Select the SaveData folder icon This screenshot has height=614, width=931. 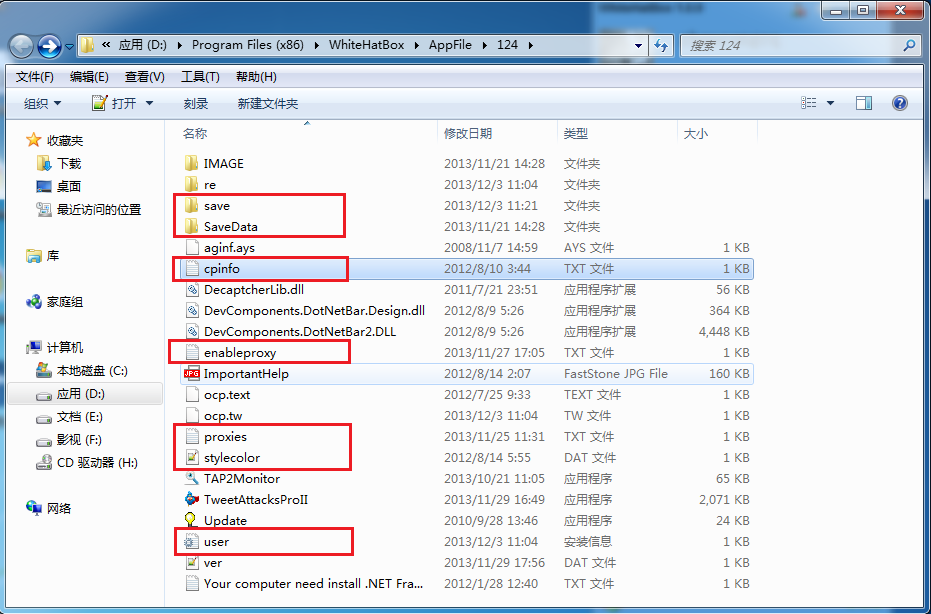pyautogui.click(x=192, y=226)
